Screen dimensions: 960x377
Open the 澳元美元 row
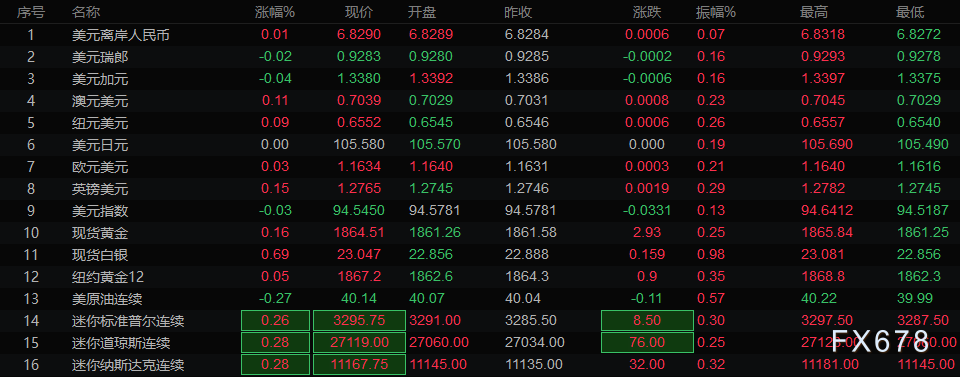[x=480, y=101]
